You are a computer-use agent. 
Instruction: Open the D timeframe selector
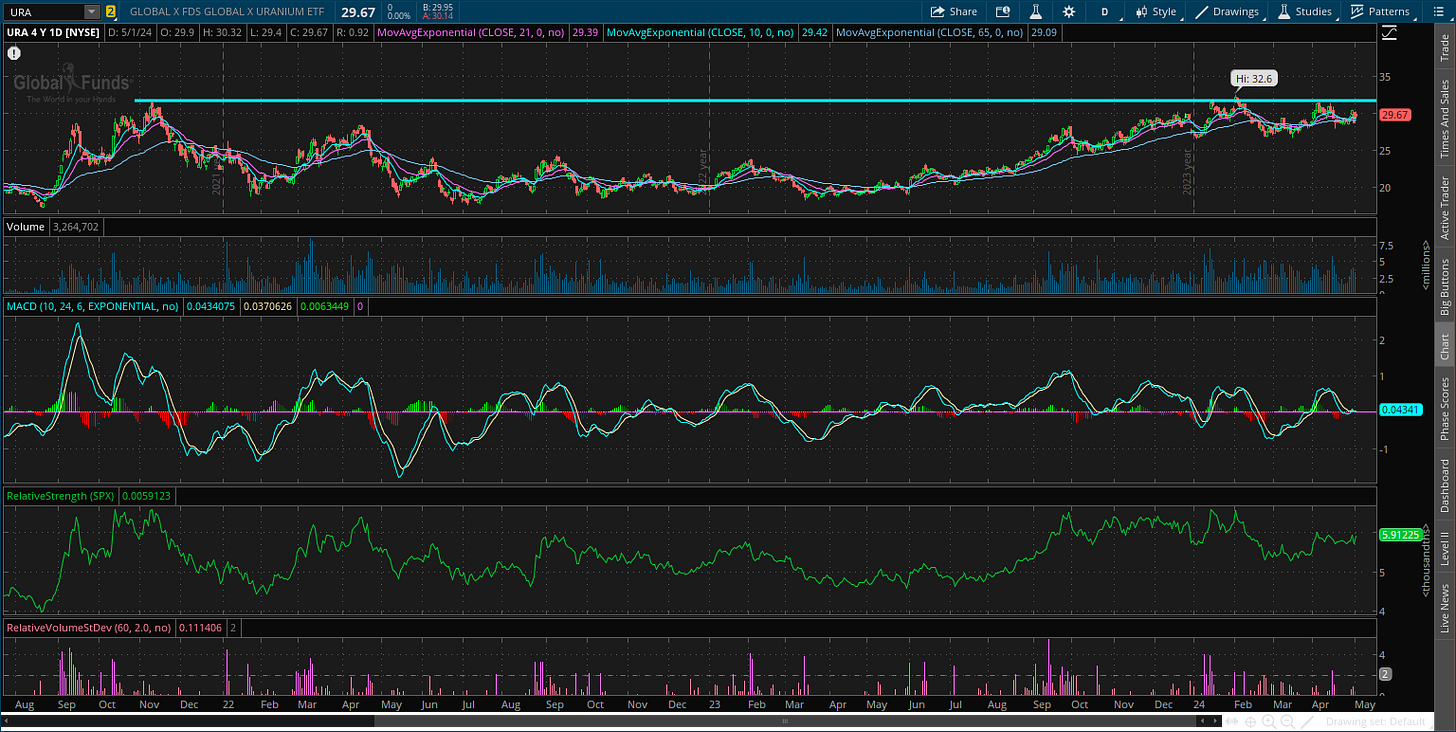(x=1105, y=12)
